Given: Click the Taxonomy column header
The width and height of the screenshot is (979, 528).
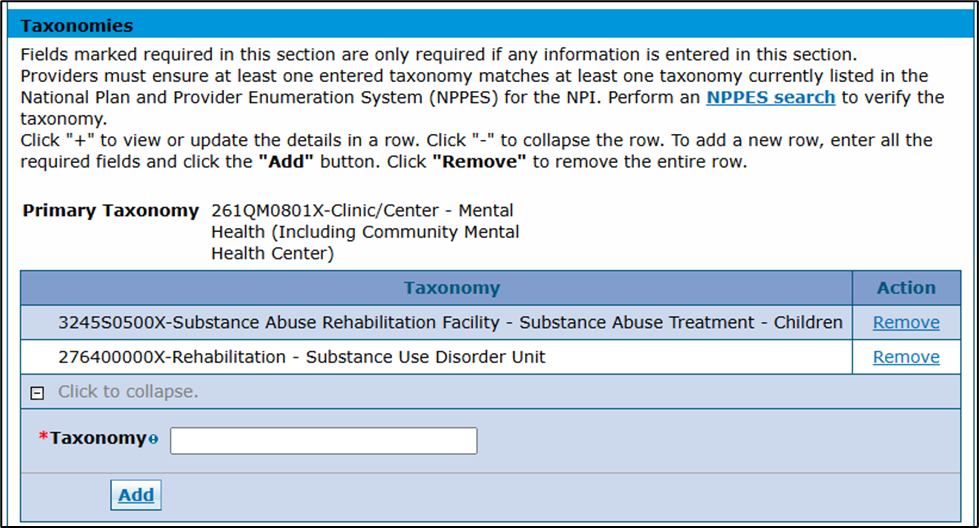Looking at the screenshot, I should tap(451, 288).
